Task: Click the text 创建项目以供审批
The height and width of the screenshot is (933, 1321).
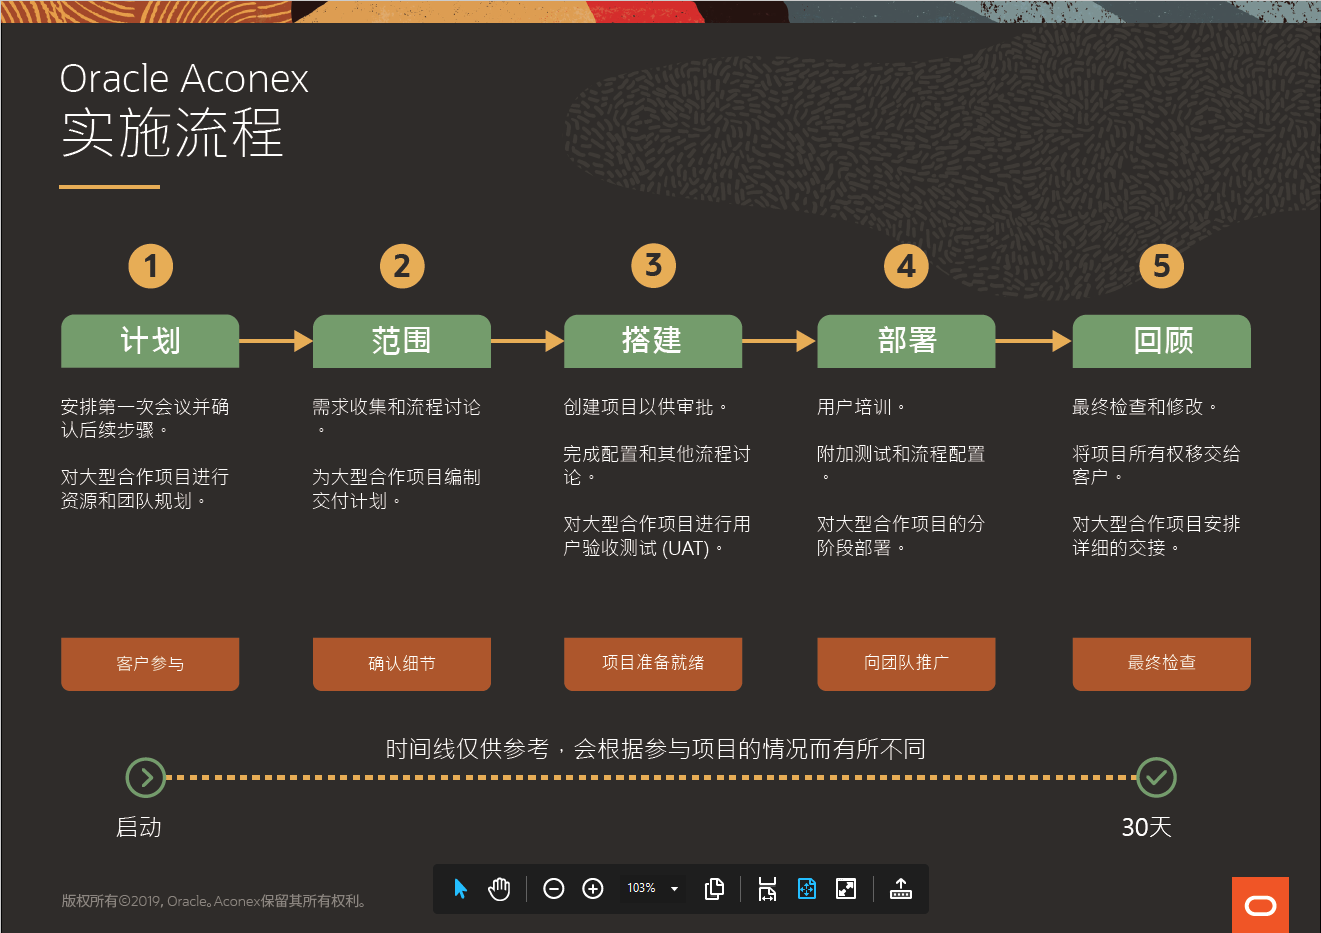Action: 645,407
